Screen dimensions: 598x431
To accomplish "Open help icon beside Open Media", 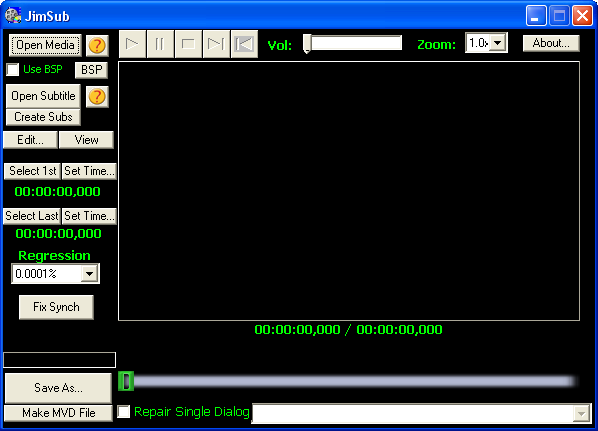I will [97, 45].
